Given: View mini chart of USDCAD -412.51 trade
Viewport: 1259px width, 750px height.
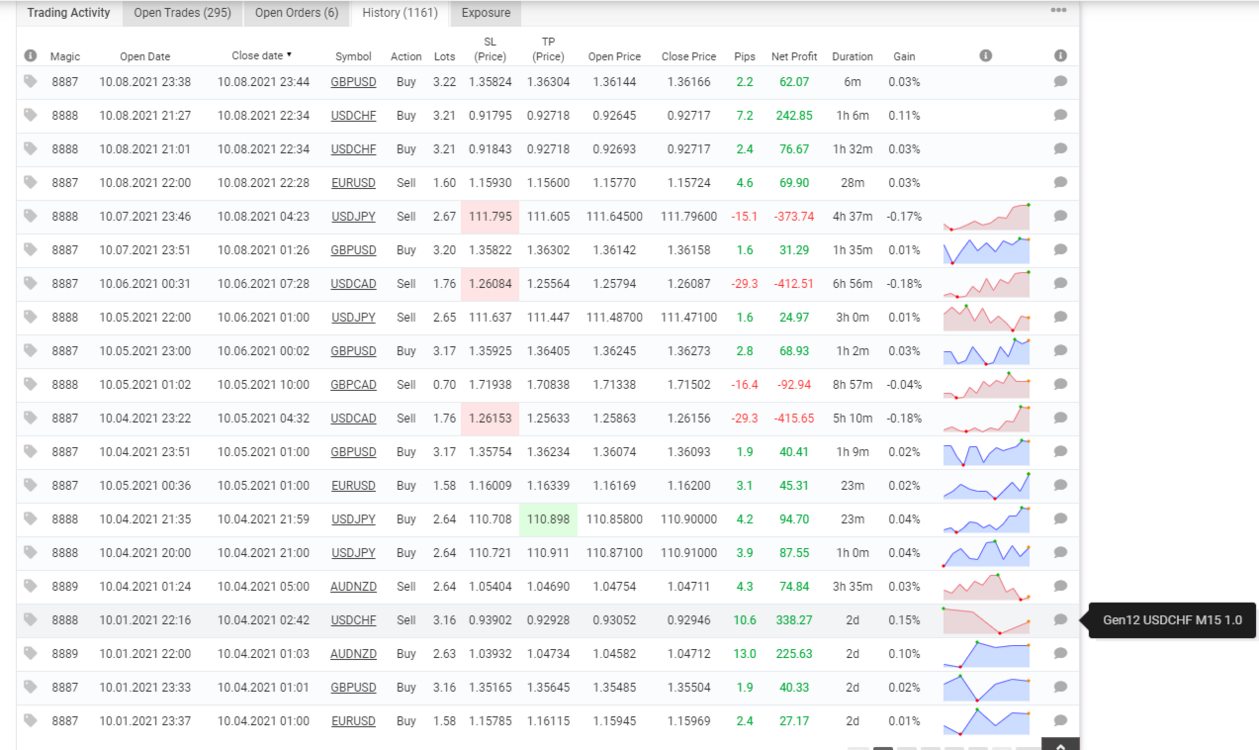Looking at the screenshot, I should tap(986, 284).
